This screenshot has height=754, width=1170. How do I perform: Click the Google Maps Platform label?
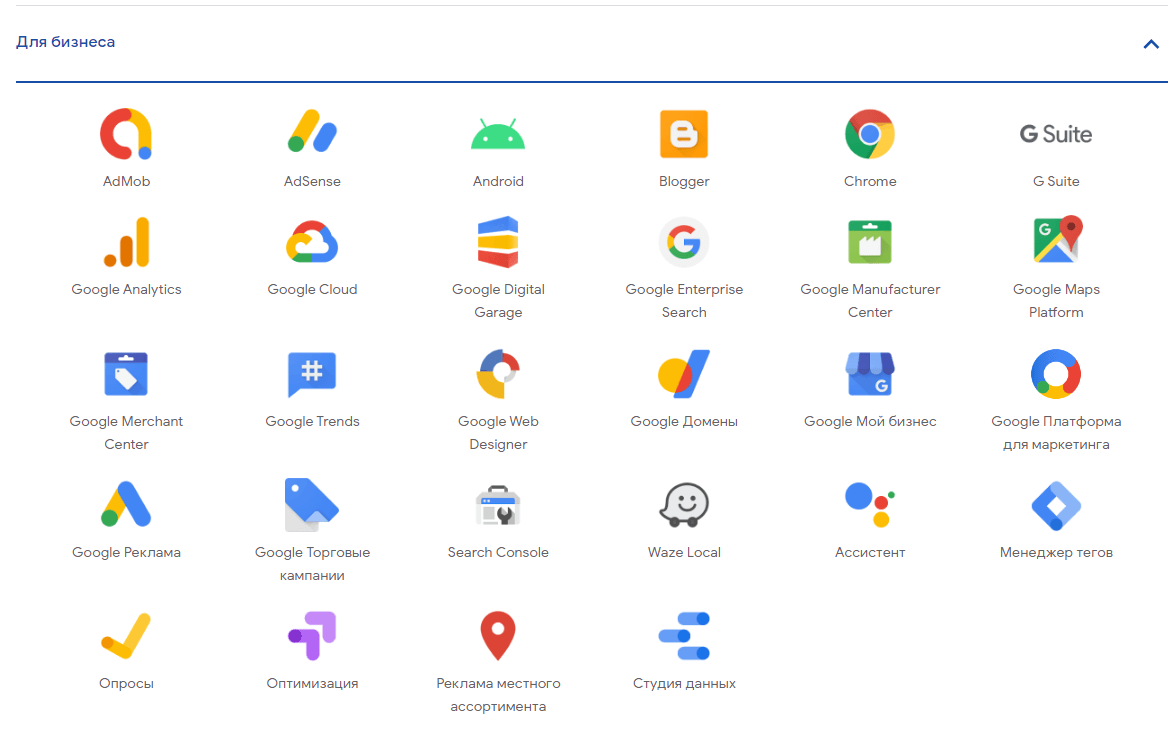[x=1056, y=301]
